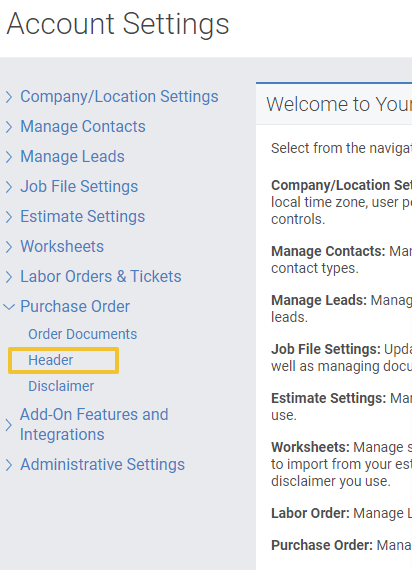Select the Estimate Settings navigation label

83,217
